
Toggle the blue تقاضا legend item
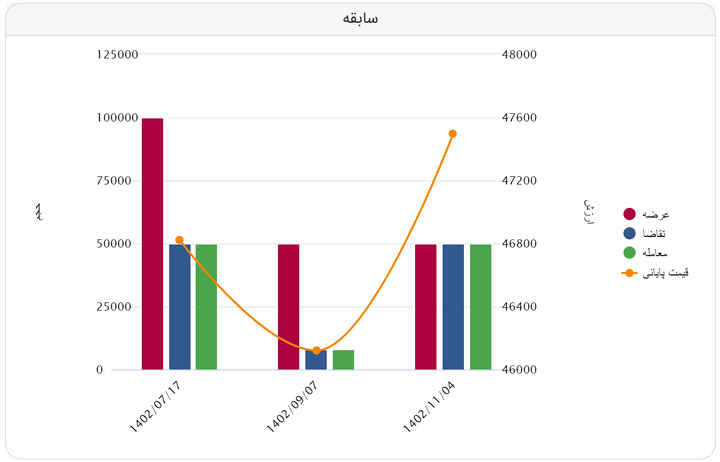644,233
